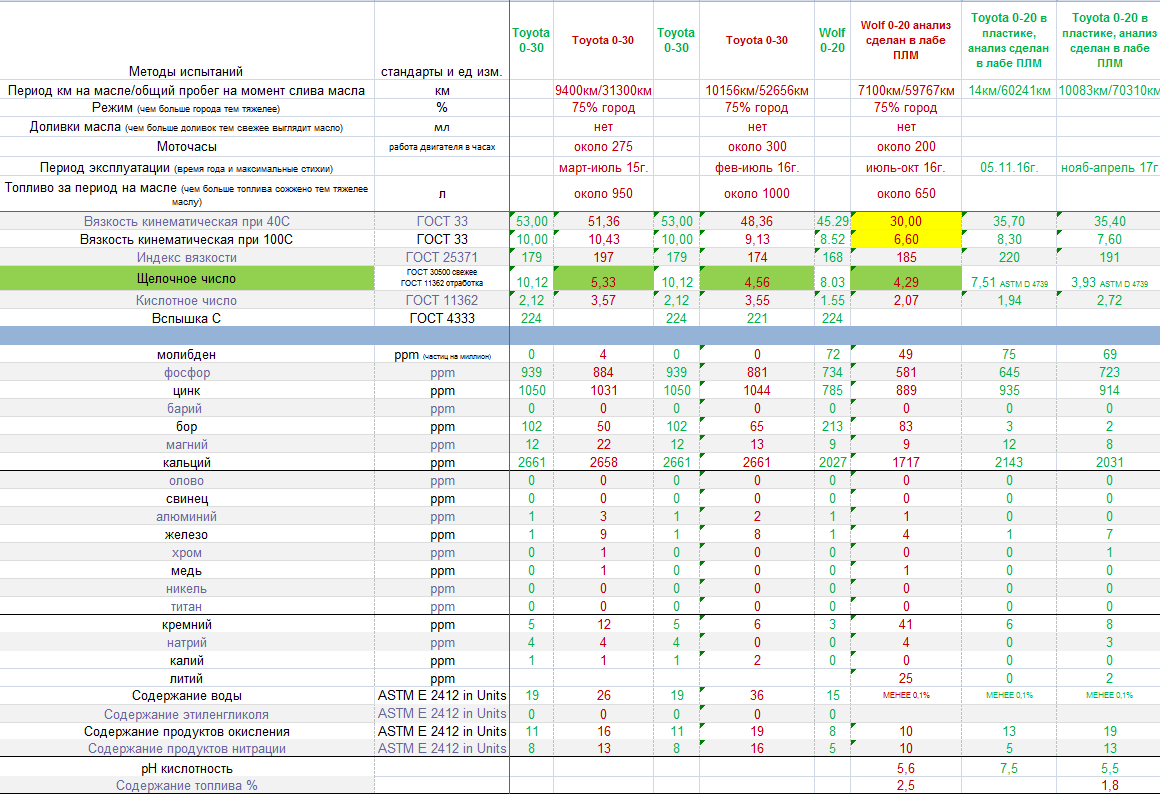Click the 'Вспышка С' row label
Viewport: 1160px width, 794px height.
click(186, 318)
